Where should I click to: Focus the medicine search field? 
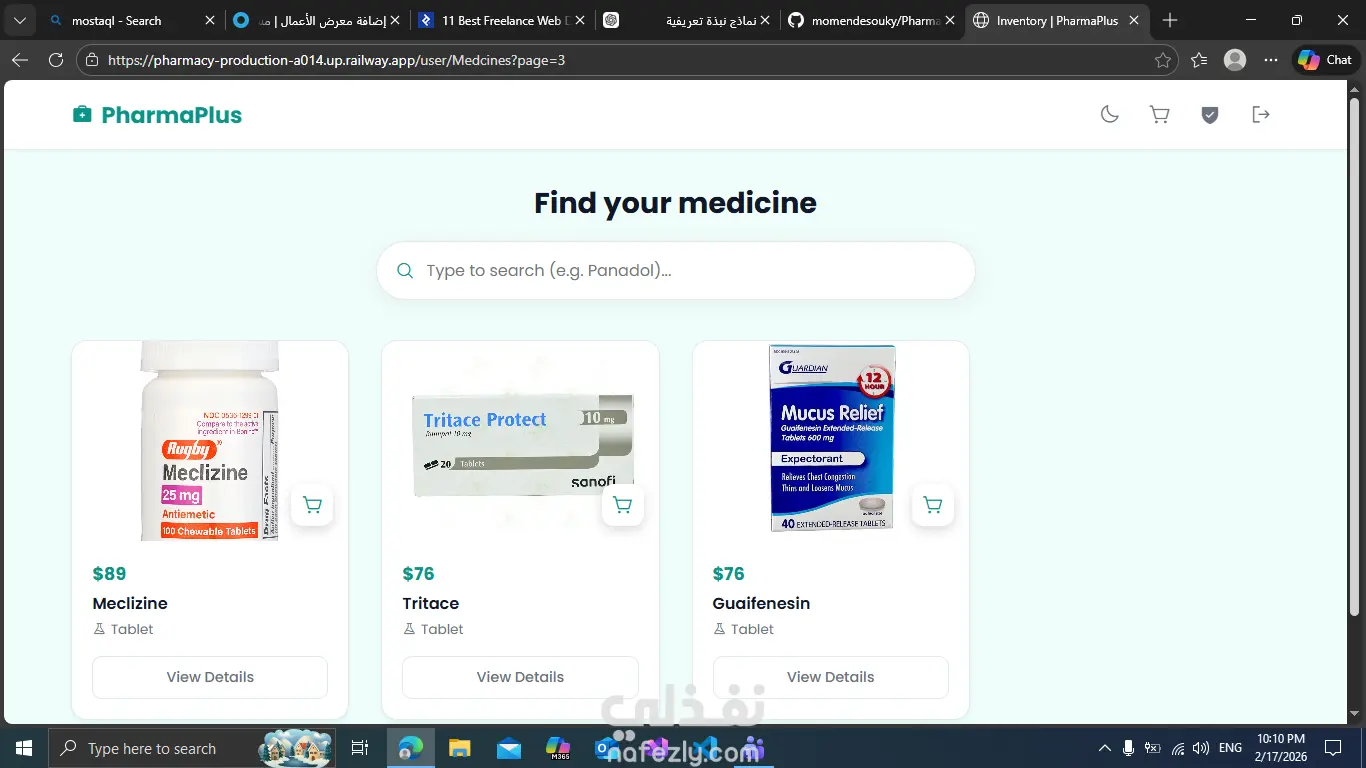pyautogui.click(x=676, y=270)
